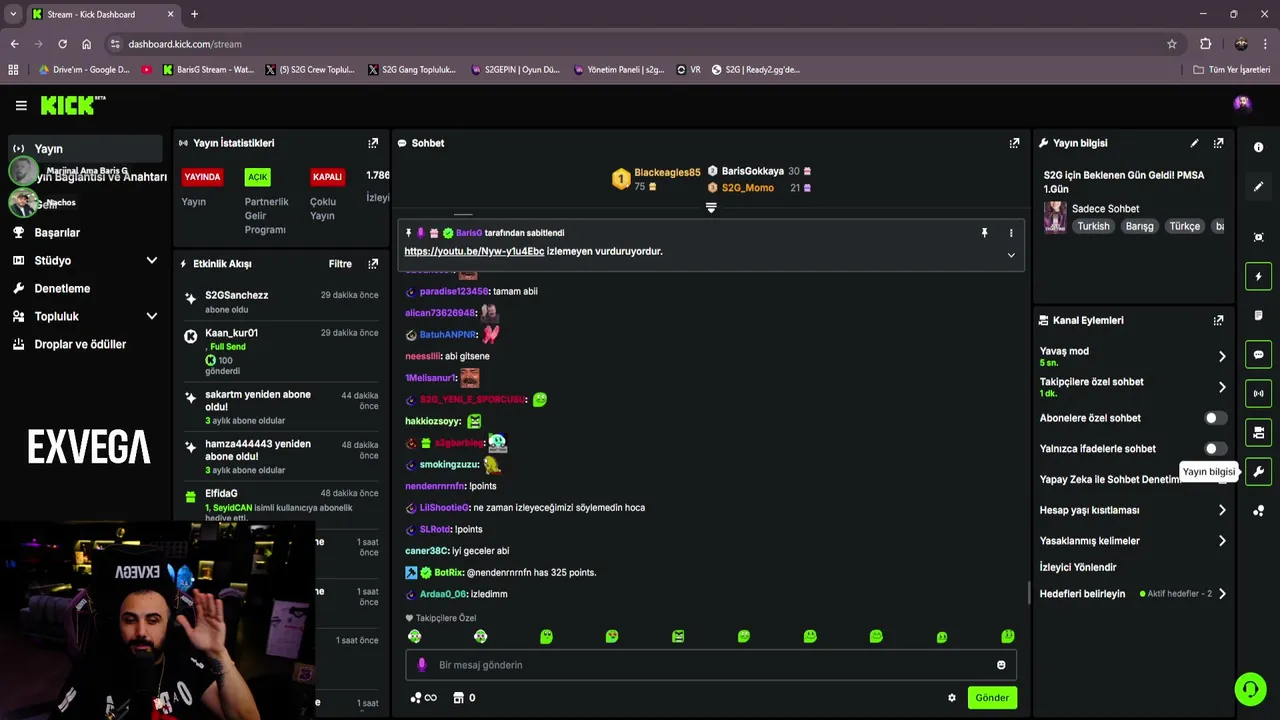Open pinned message three-dot menu
The image size is (1280, 720).
pyautogui.click(x=1011, y=233)
